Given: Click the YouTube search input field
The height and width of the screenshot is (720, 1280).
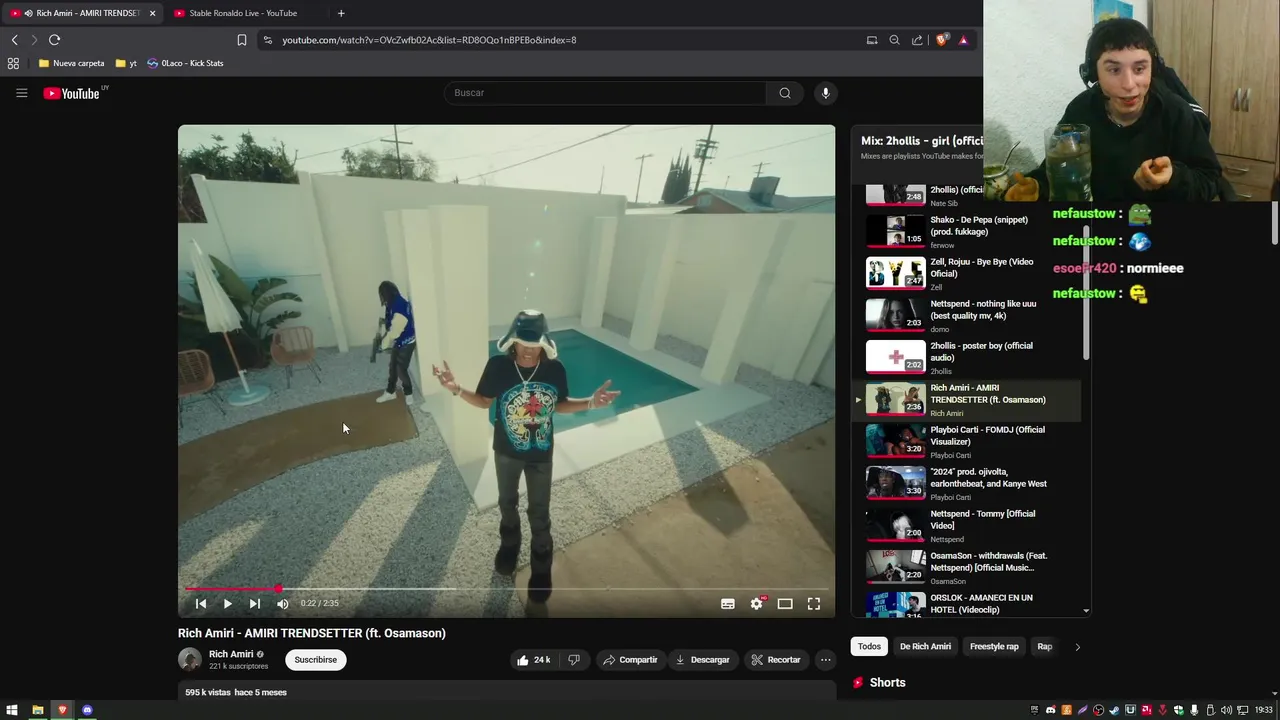Looking at the screenshot, I should pos(605,93).
